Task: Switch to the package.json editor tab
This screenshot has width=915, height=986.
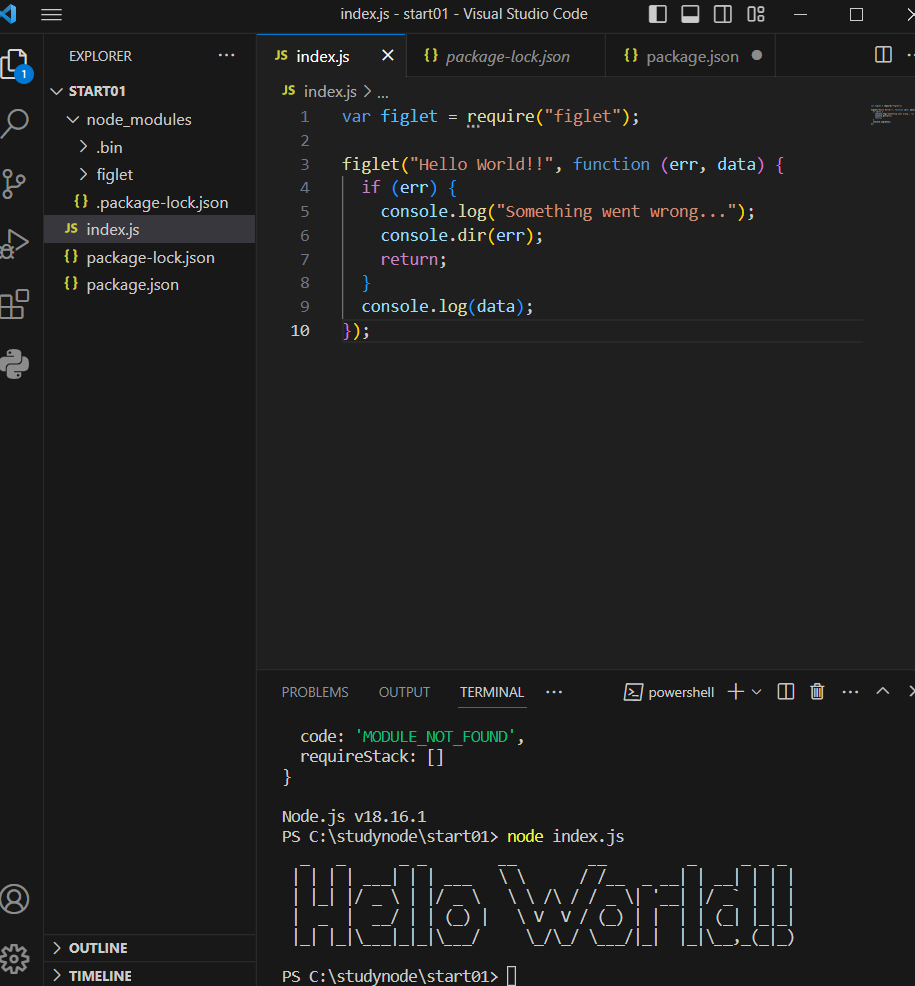Action: tap(690, 56)
